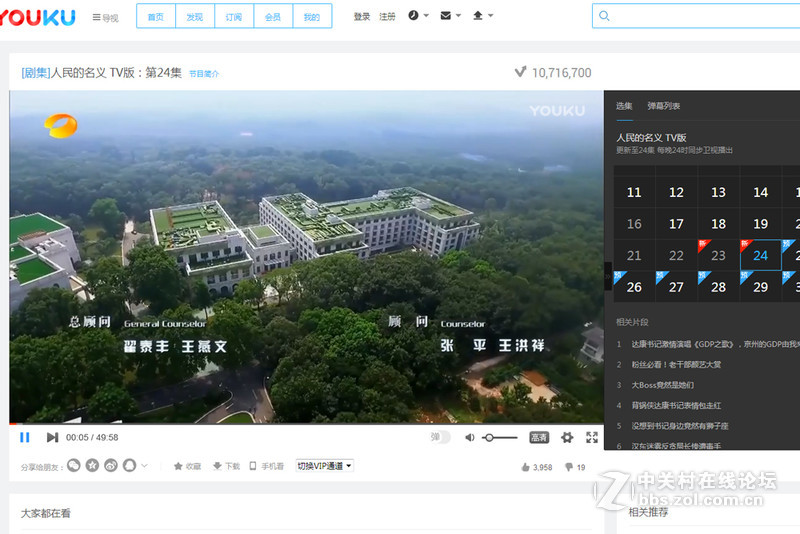Select episode 21
This screenshot has height=534, width=800.
point(634,256)
